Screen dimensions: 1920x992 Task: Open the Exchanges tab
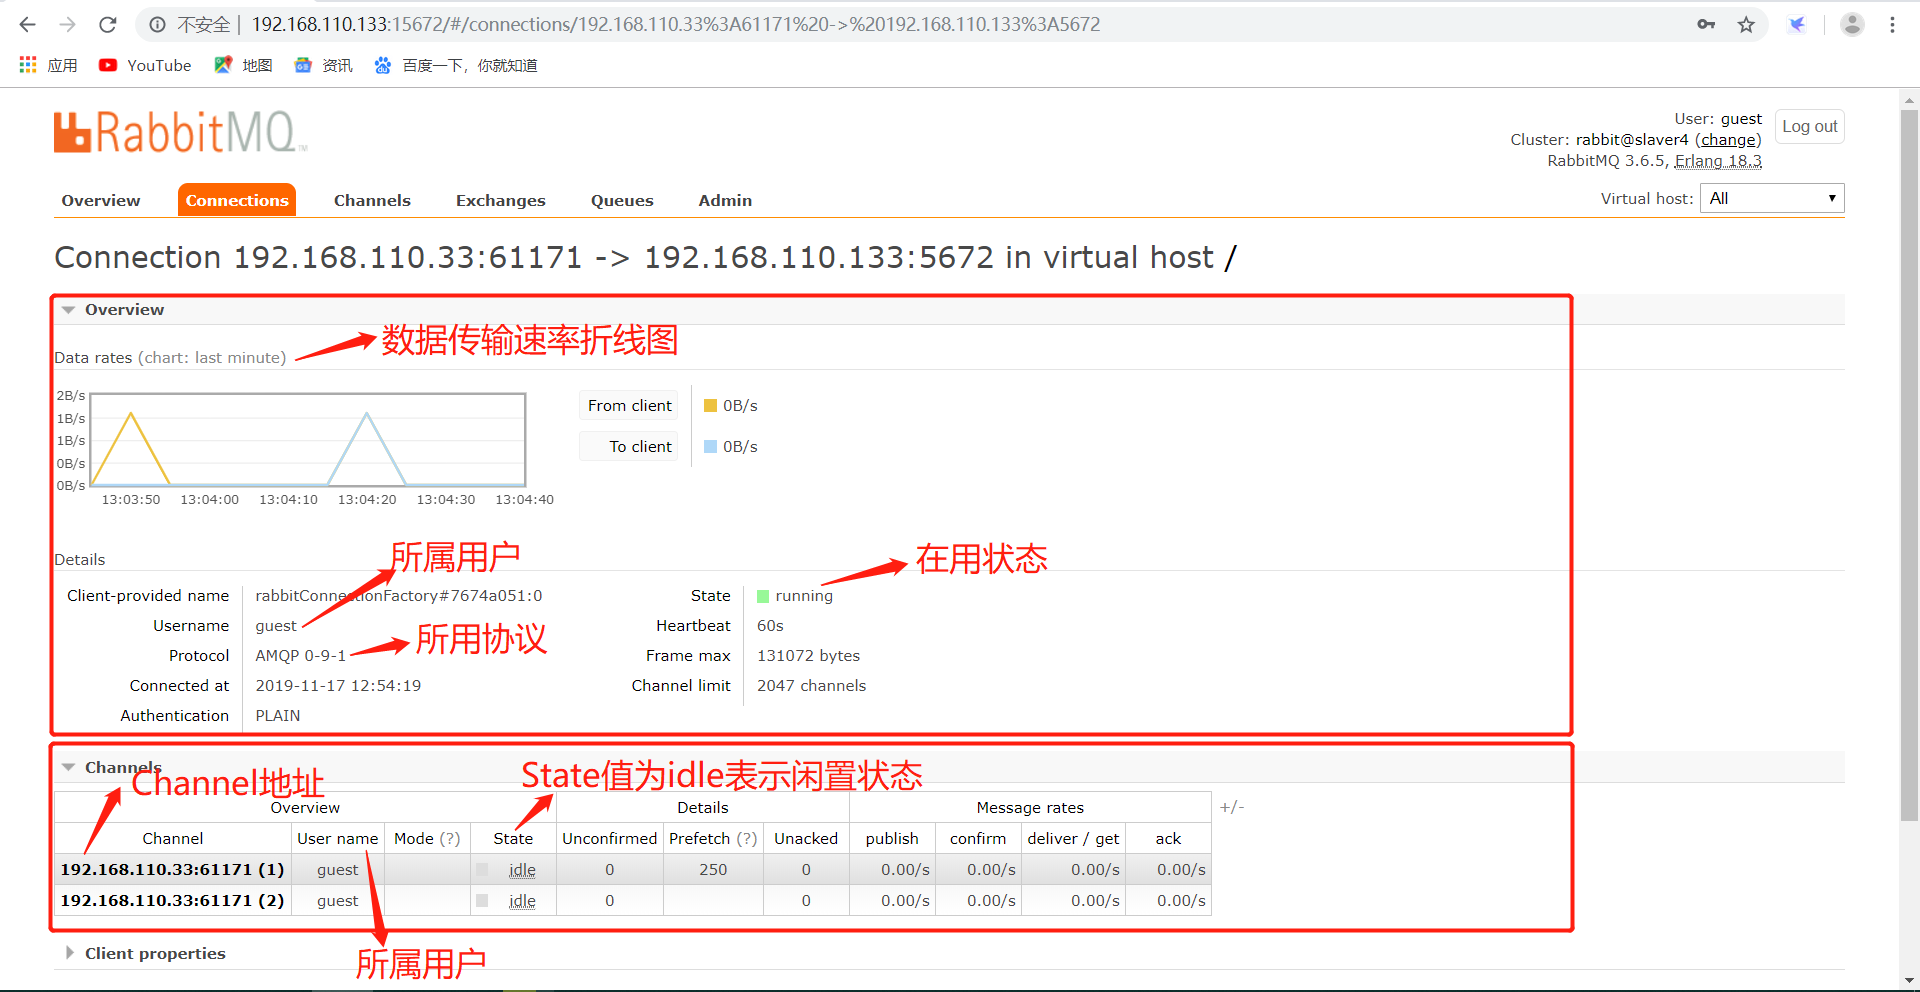click(501, 200)
